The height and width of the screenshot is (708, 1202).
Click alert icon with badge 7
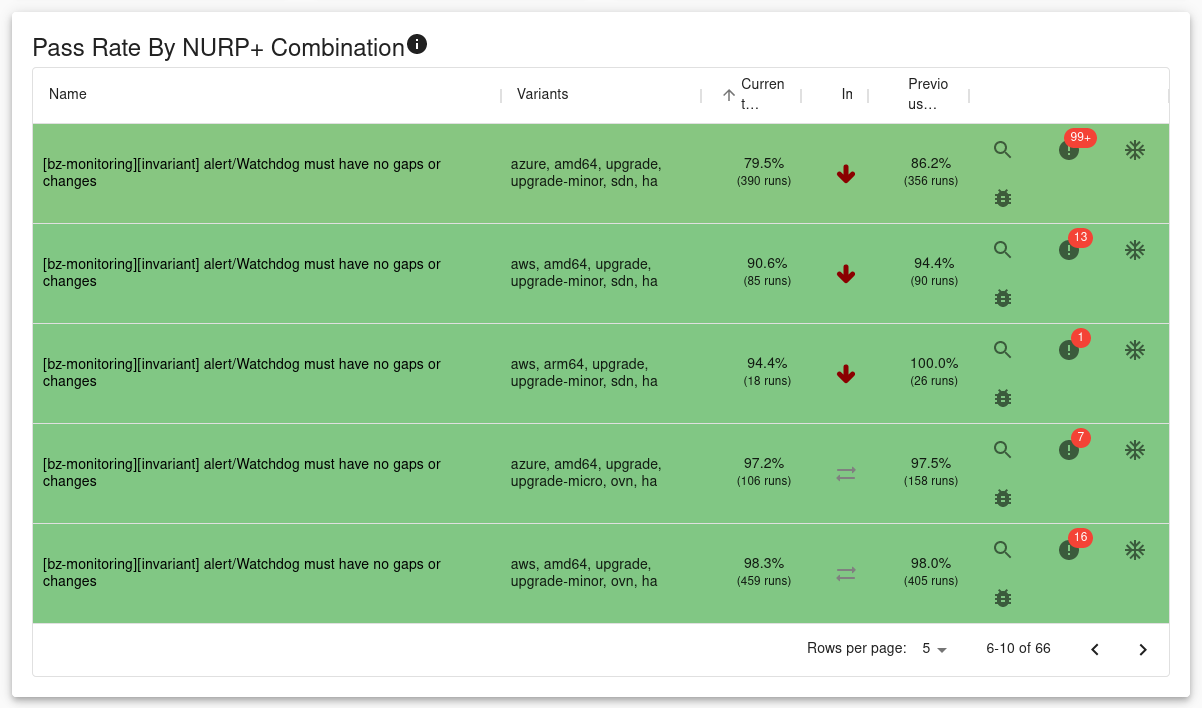point(1069,450)
